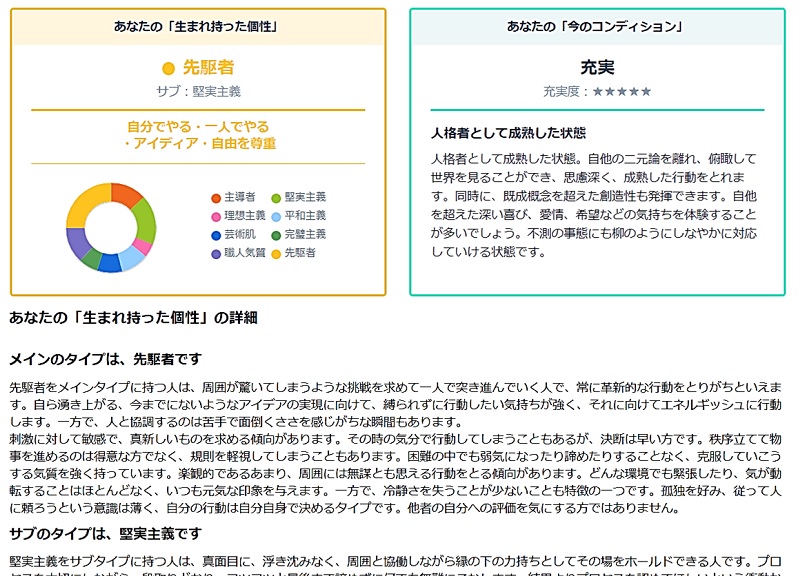Click the pink 理想主義 legend dot
The height and width of the screenshot is (576, 800).
[x=216, y=216]
